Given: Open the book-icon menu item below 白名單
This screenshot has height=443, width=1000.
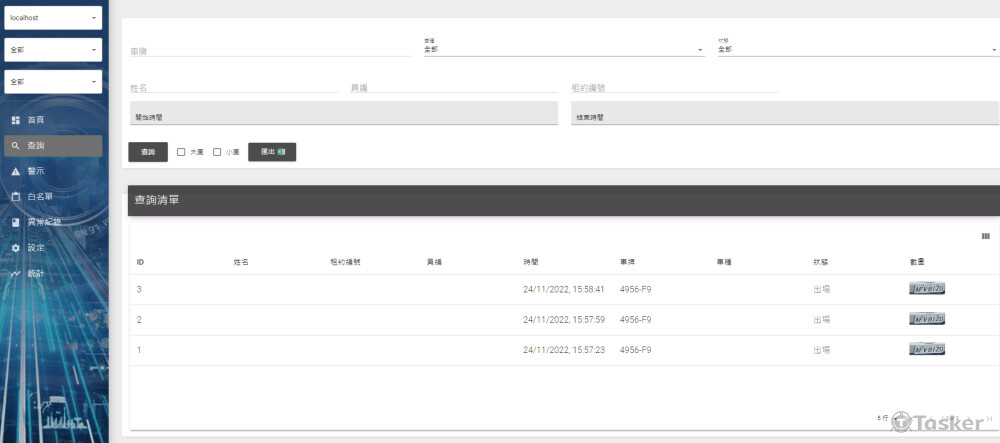Looking at the screenshot, I should point(16,222).
